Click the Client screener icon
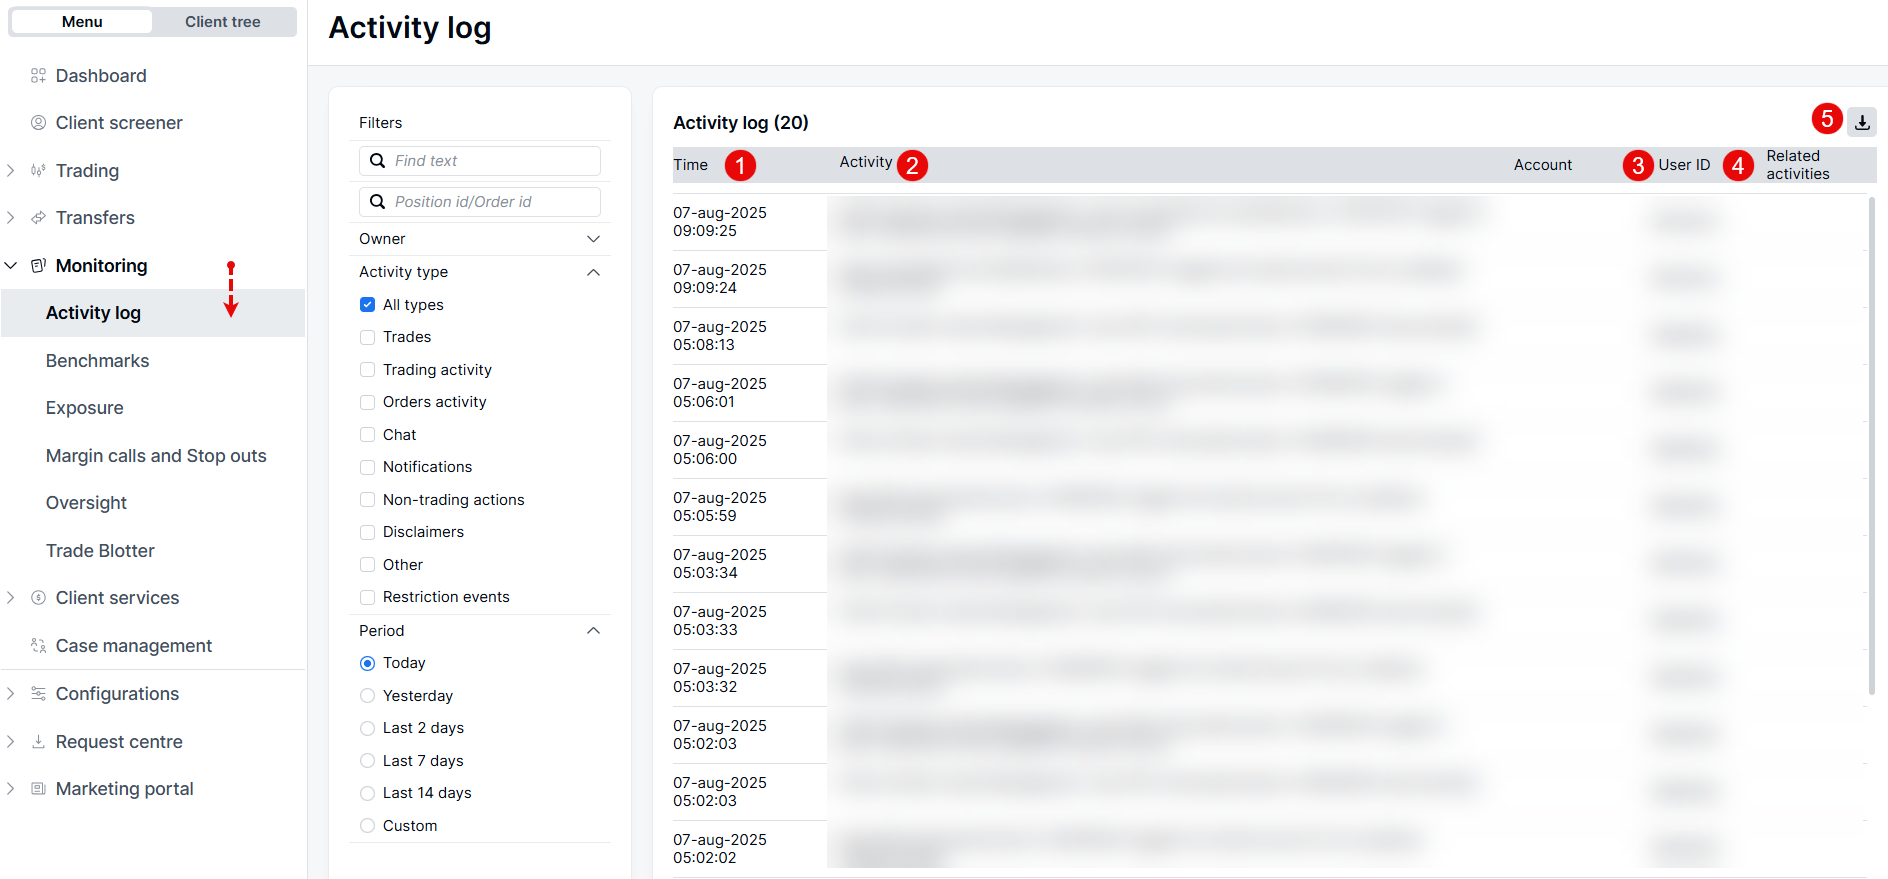 pyautogui.click(x=38, y=123)
